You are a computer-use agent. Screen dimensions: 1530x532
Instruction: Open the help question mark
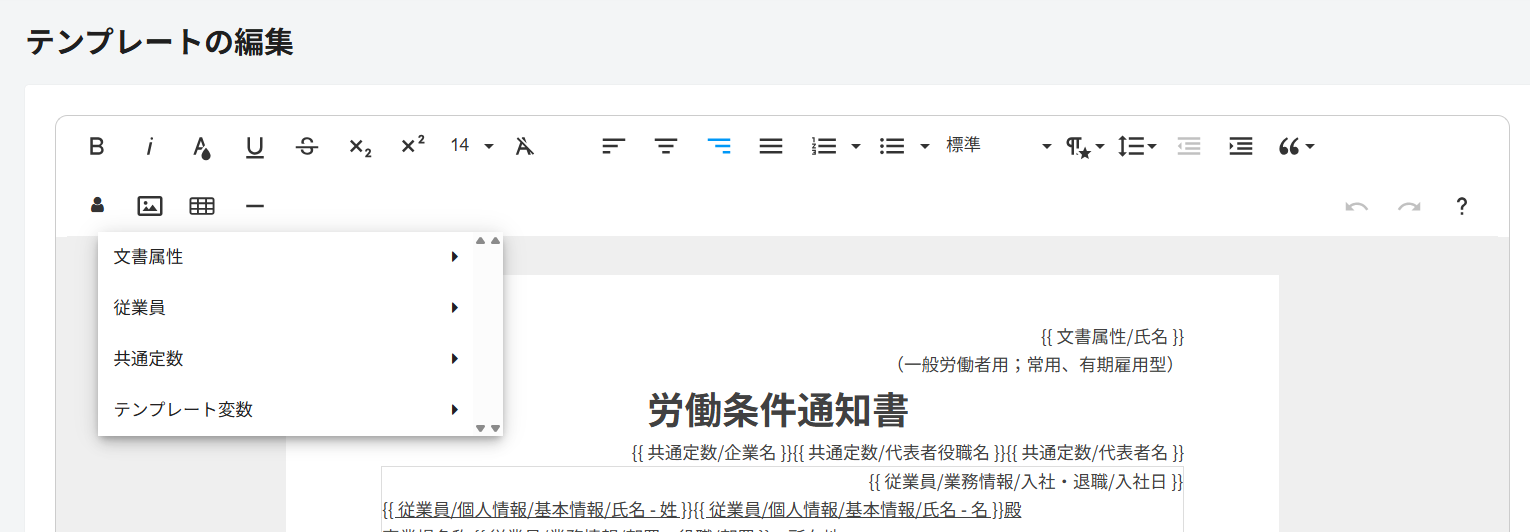pyautogui.click(x=1461, y=206)
